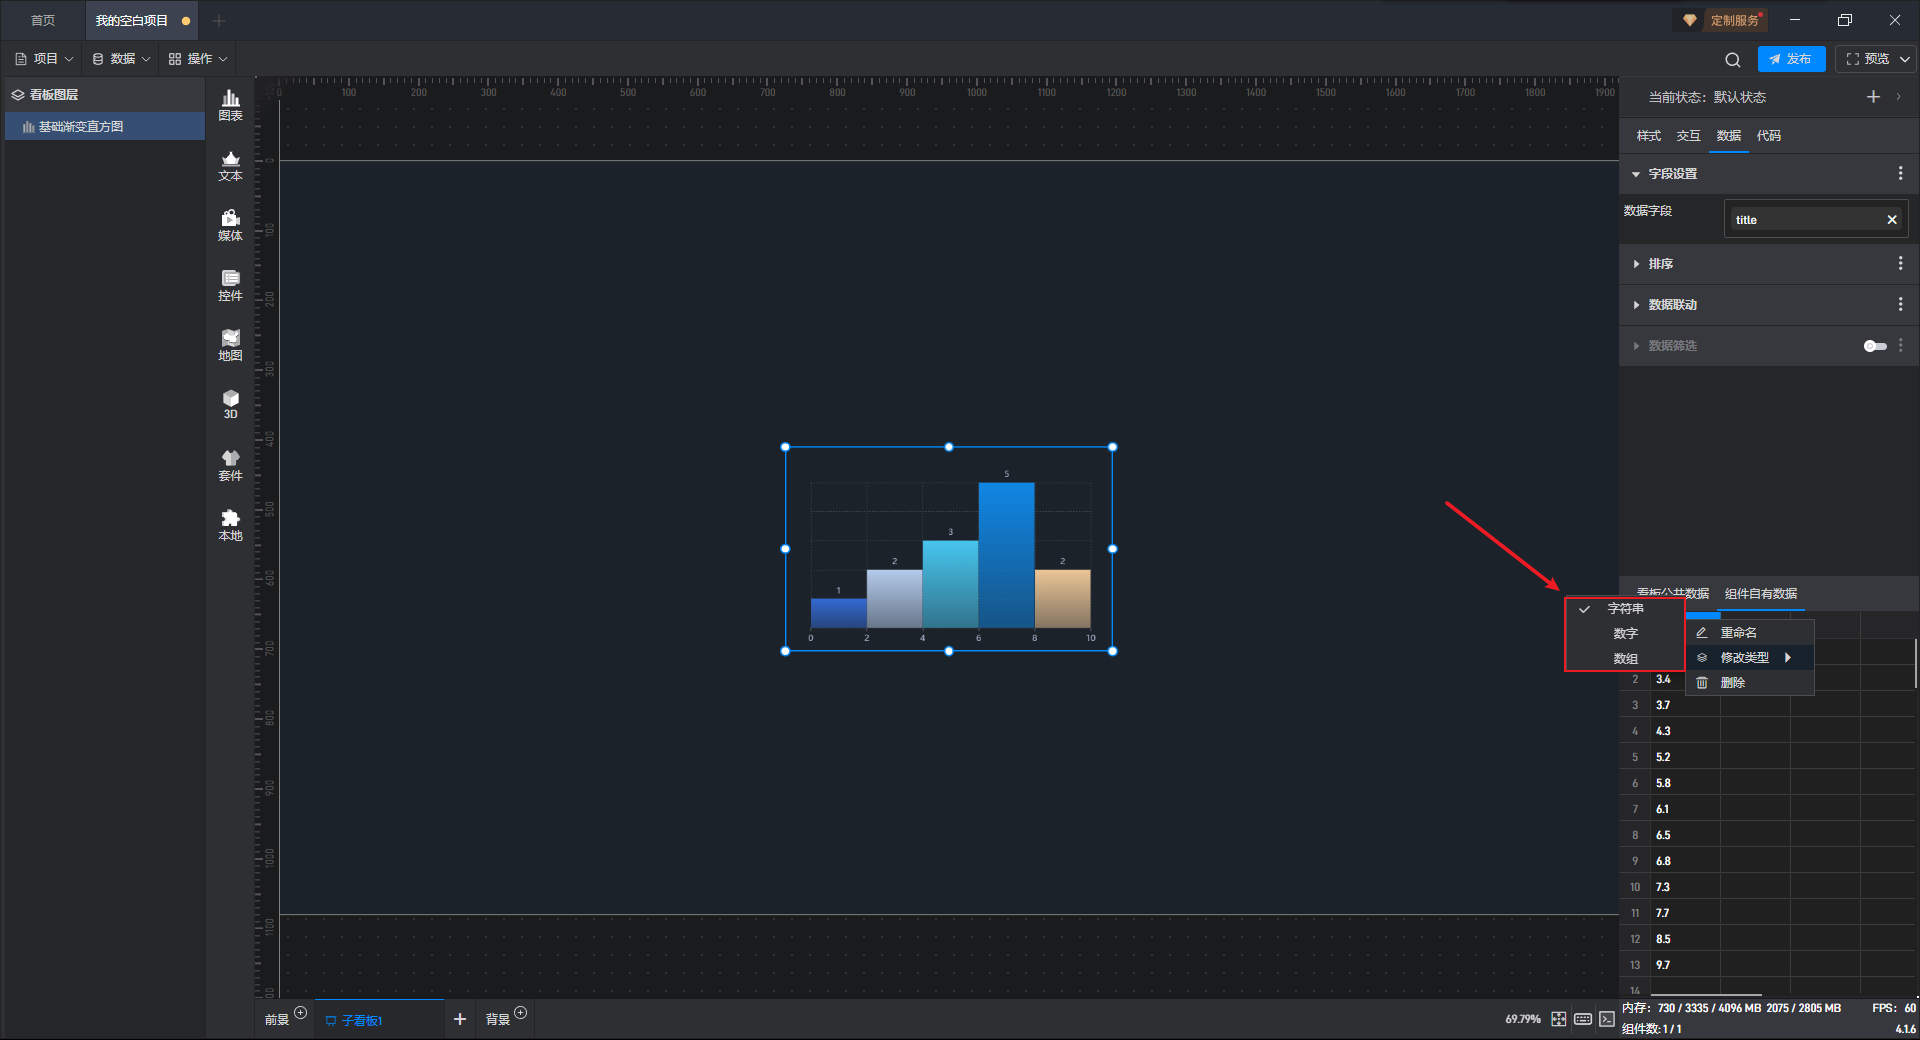Select the 3D components icon
The width and height of the screenshot is (1920, 1040).
tap(230, 404)
